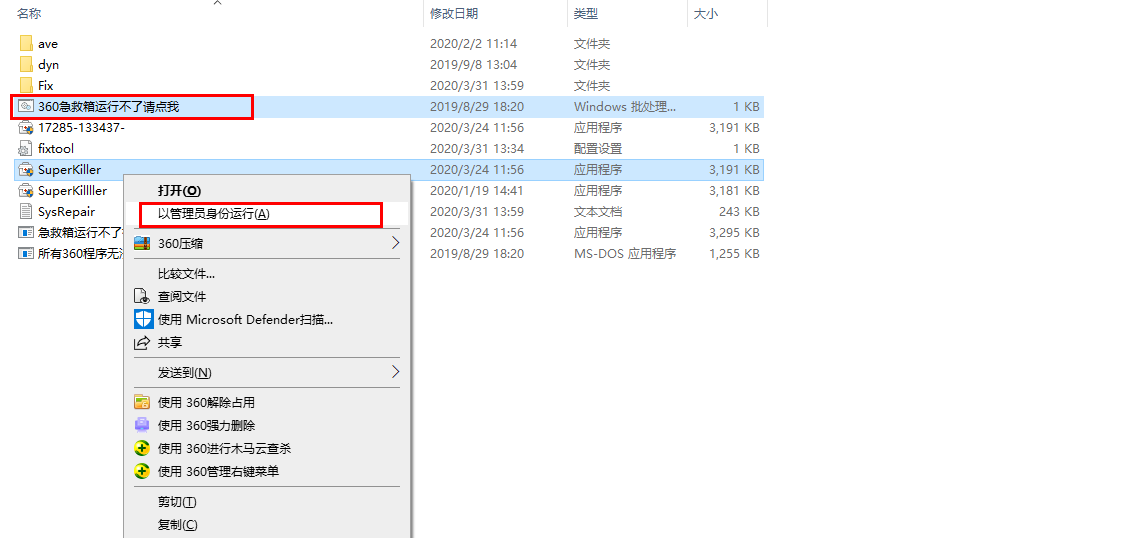Click the 类型 column header
1123x538 pixels.
click(586, 14)
